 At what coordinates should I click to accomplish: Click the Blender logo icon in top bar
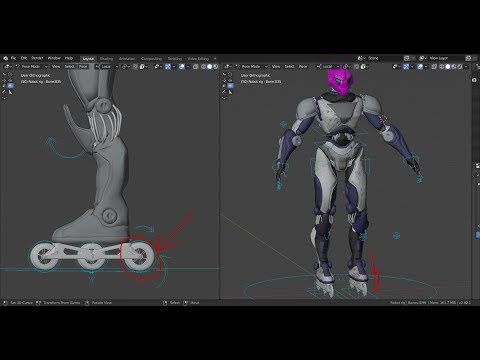point(5,58)
